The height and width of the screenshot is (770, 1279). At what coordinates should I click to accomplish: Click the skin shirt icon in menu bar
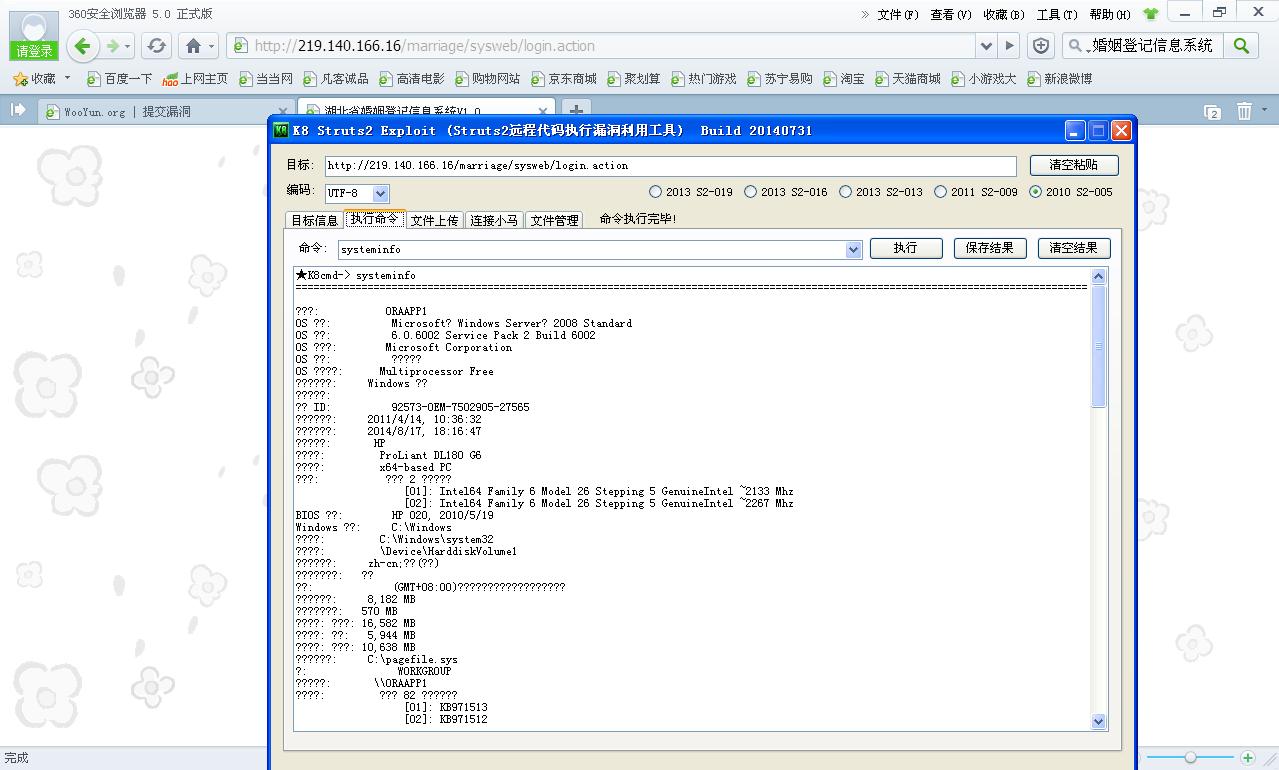tap(1150, 14)
